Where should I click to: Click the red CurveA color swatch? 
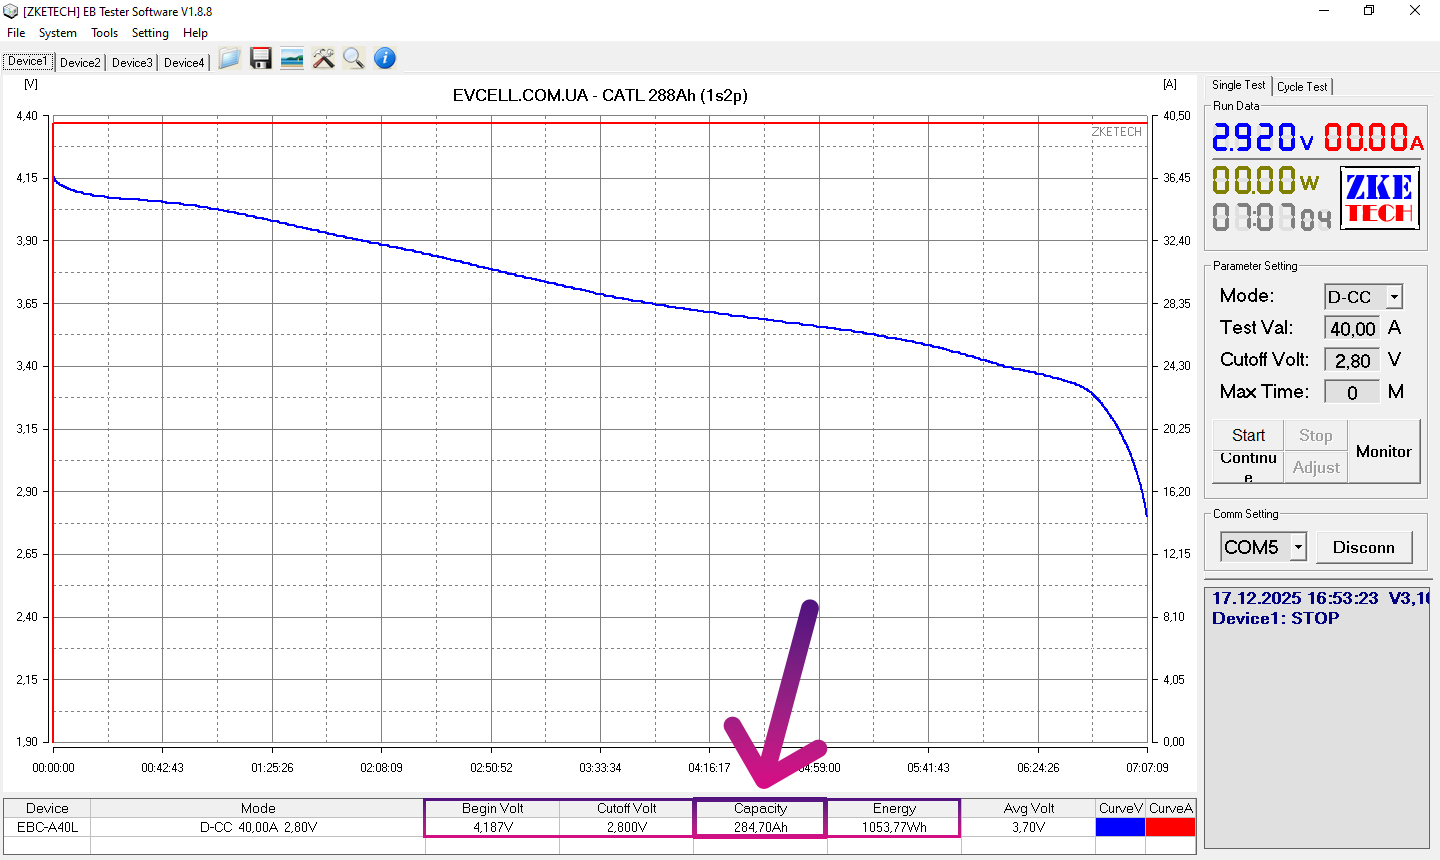pos(1170,827)
